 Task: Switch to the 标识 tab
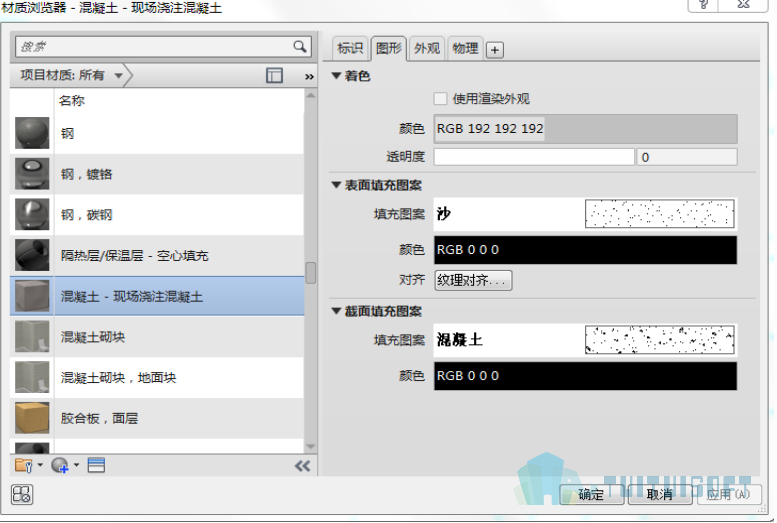point(350,49)
